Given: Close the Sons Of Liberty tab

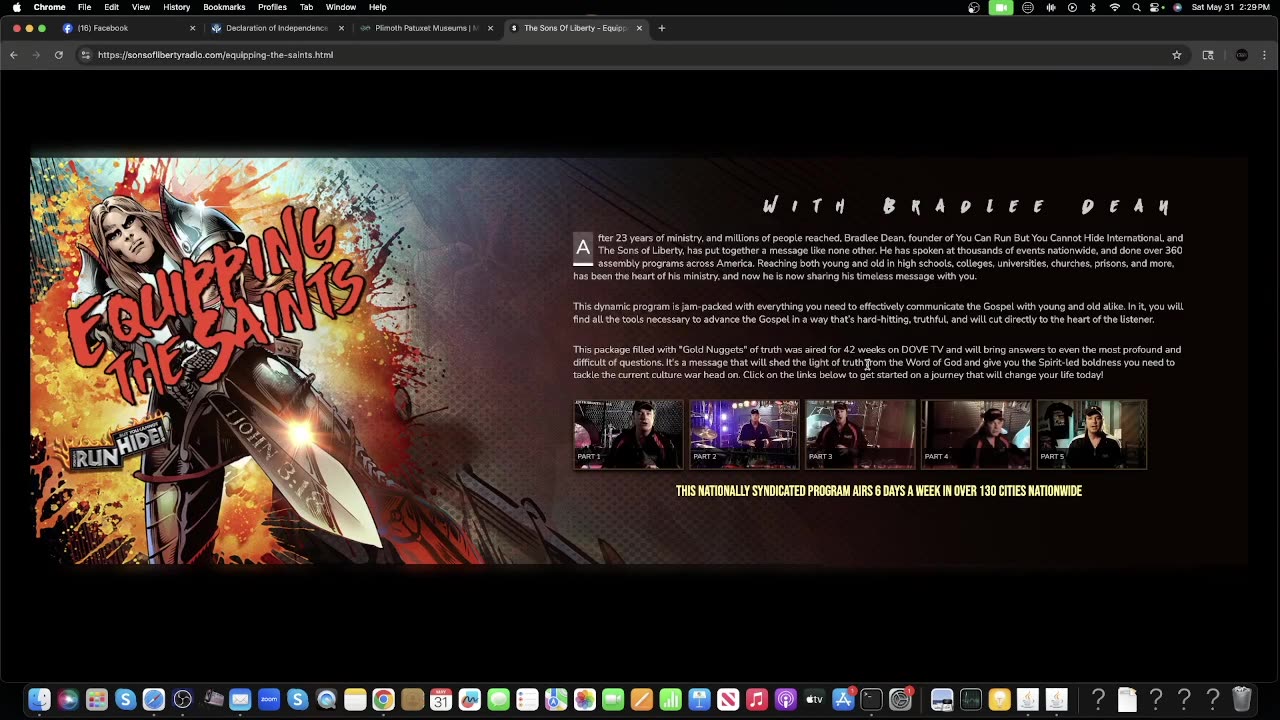Looking at the screenshot, I should (x=639, y=28).
